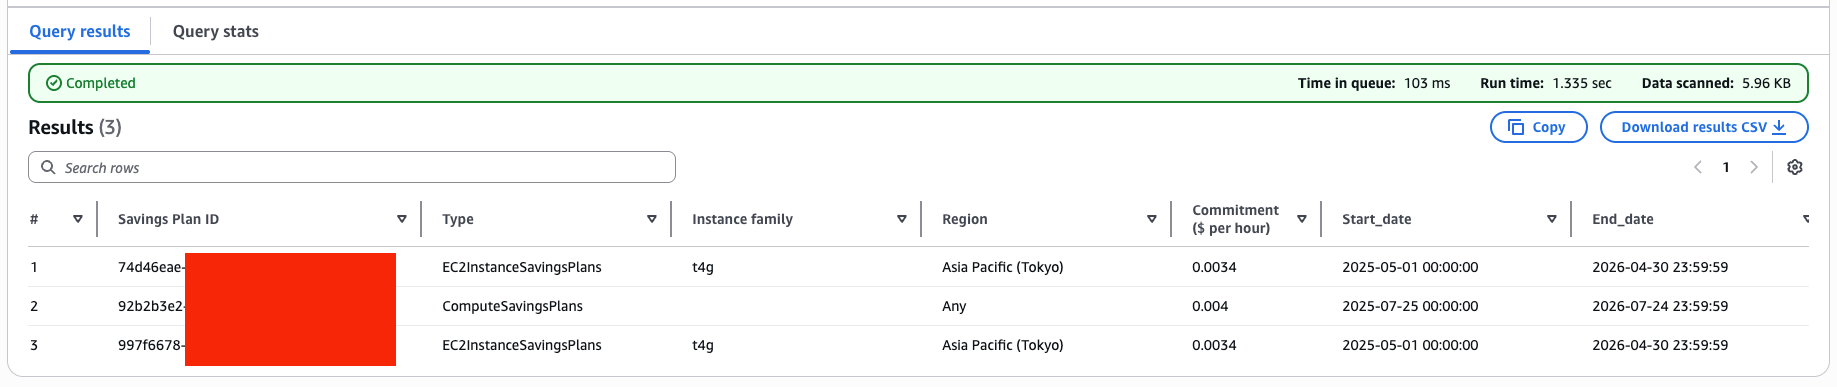Select the Query results tab
This screenshot has width=1837, height=387.
[80, 31]
